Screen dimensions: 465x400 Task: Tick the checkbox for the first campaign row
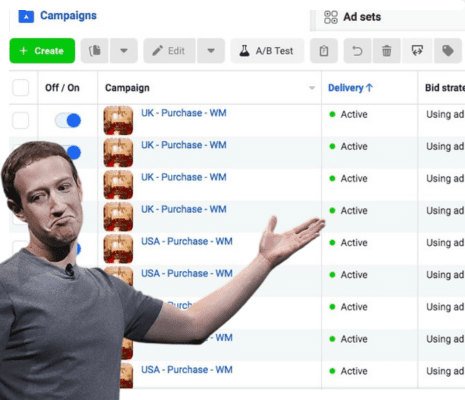[20, 120]
